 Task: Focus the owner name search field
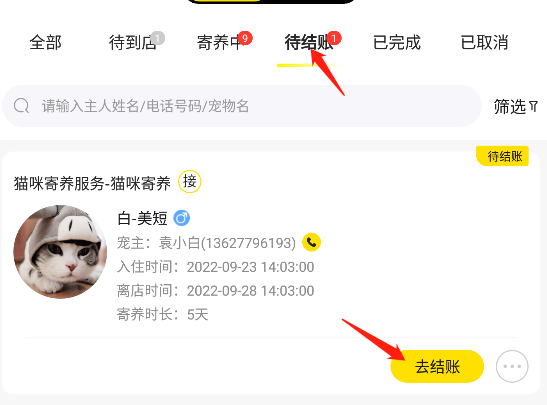click(242, 106)
